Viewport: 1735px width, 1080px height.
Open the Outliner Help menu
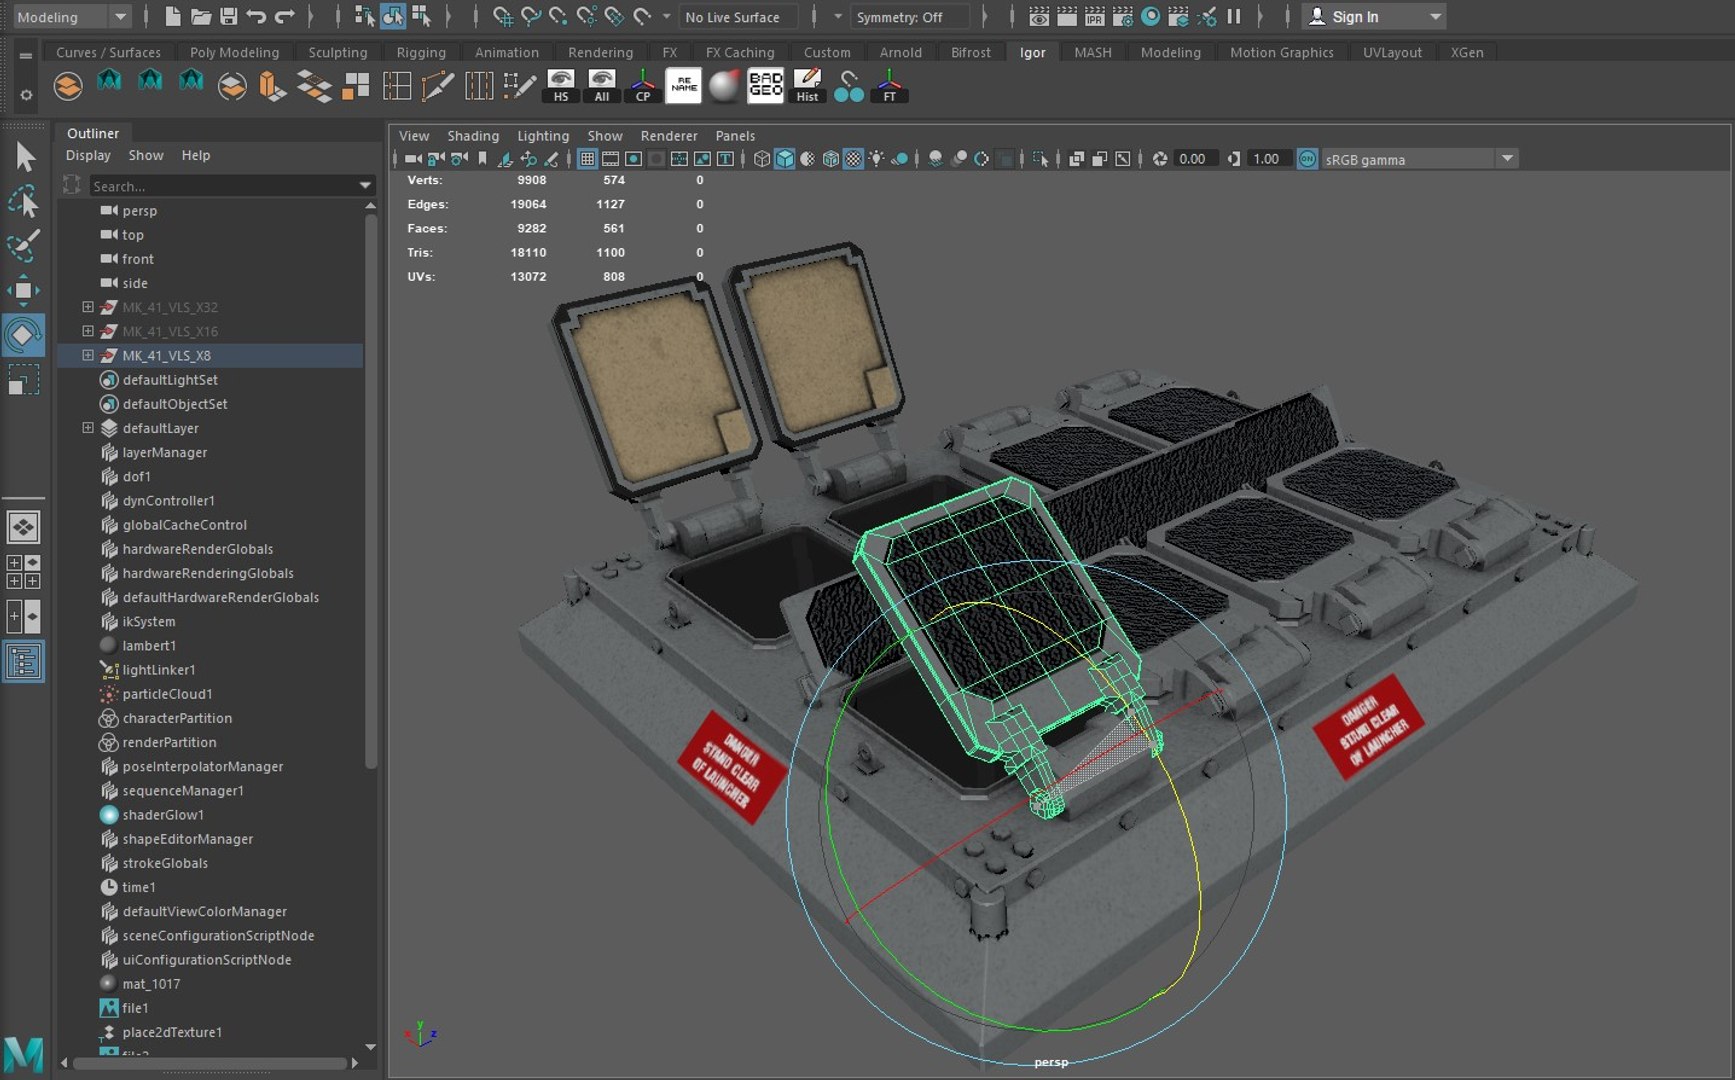coord(196,156)
